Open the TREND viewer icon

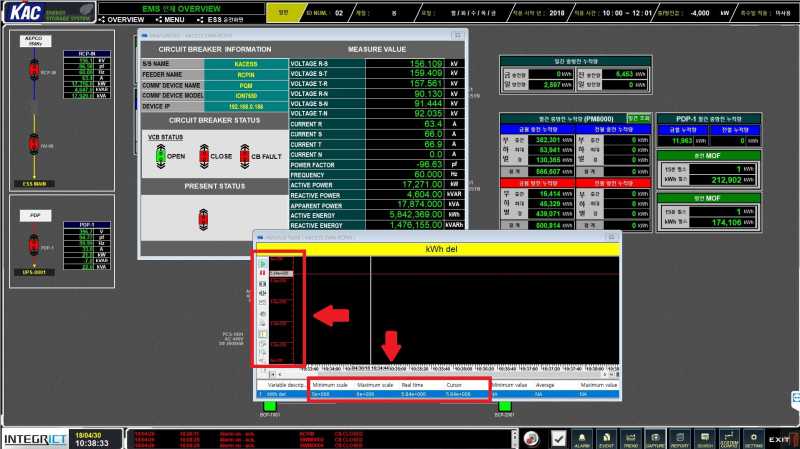(631, 439)
